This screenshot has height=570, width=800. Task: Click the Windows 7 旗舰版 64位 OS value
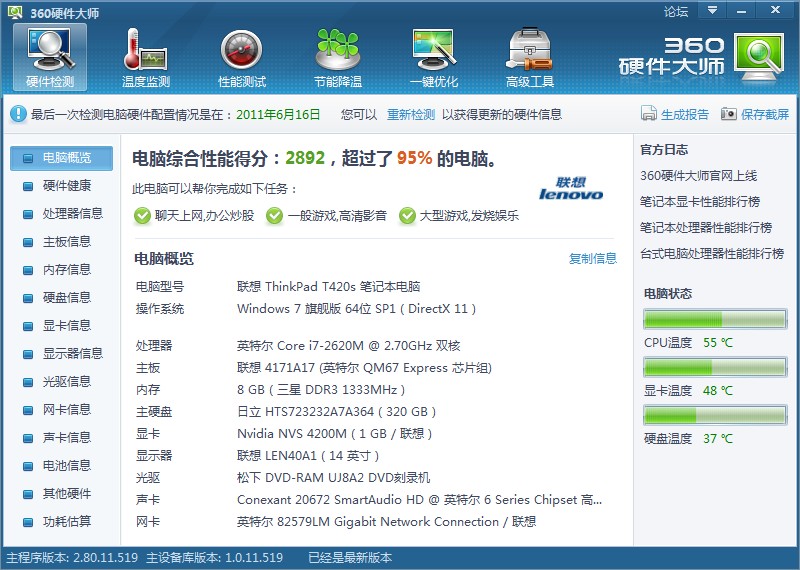[x=356, y=309]
